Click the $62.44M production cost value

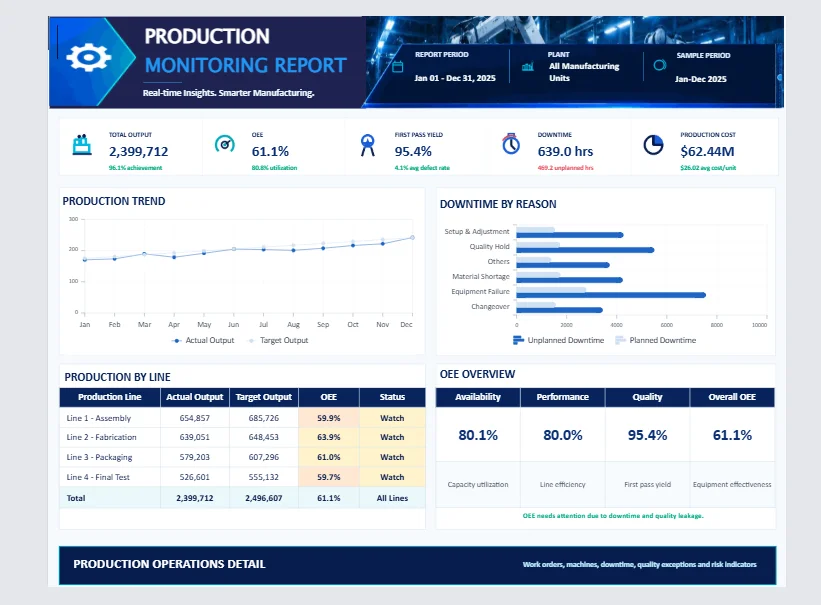(x=707, y=151)
